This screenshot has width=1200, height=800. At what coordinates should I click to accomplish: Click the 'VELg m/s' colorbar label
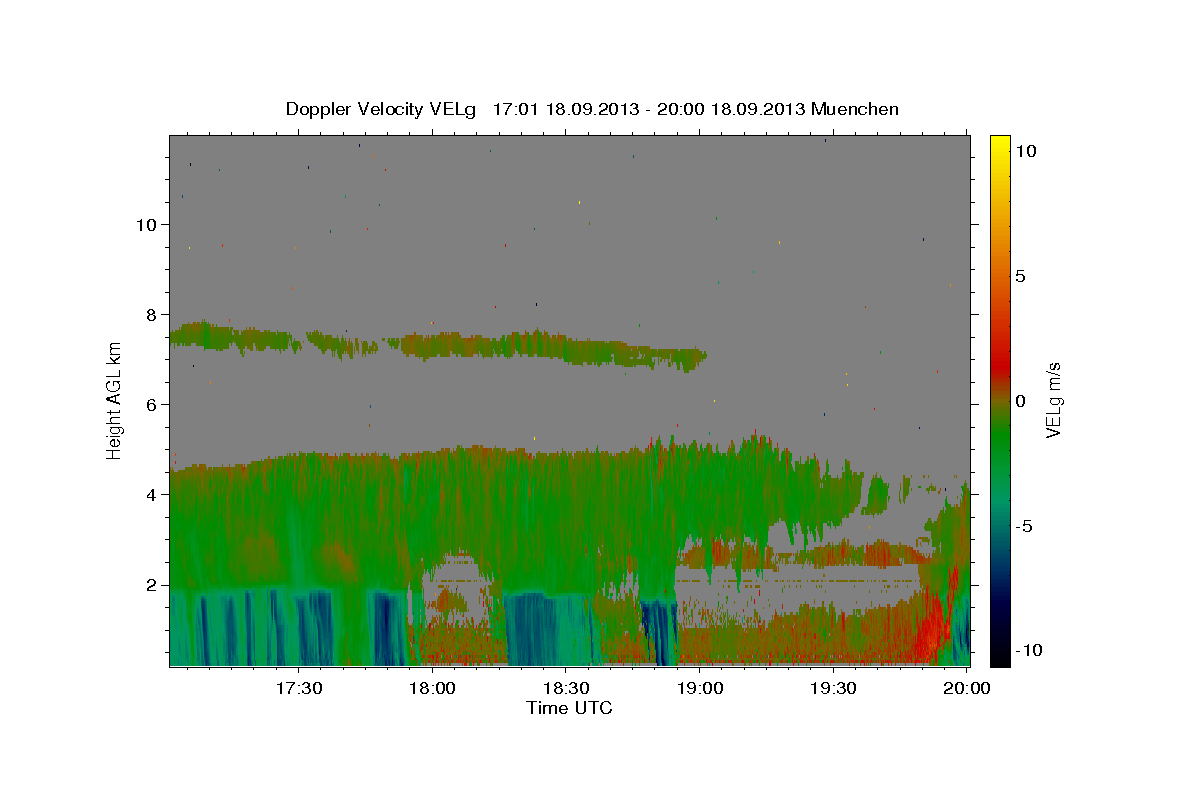click(1053, 400)
